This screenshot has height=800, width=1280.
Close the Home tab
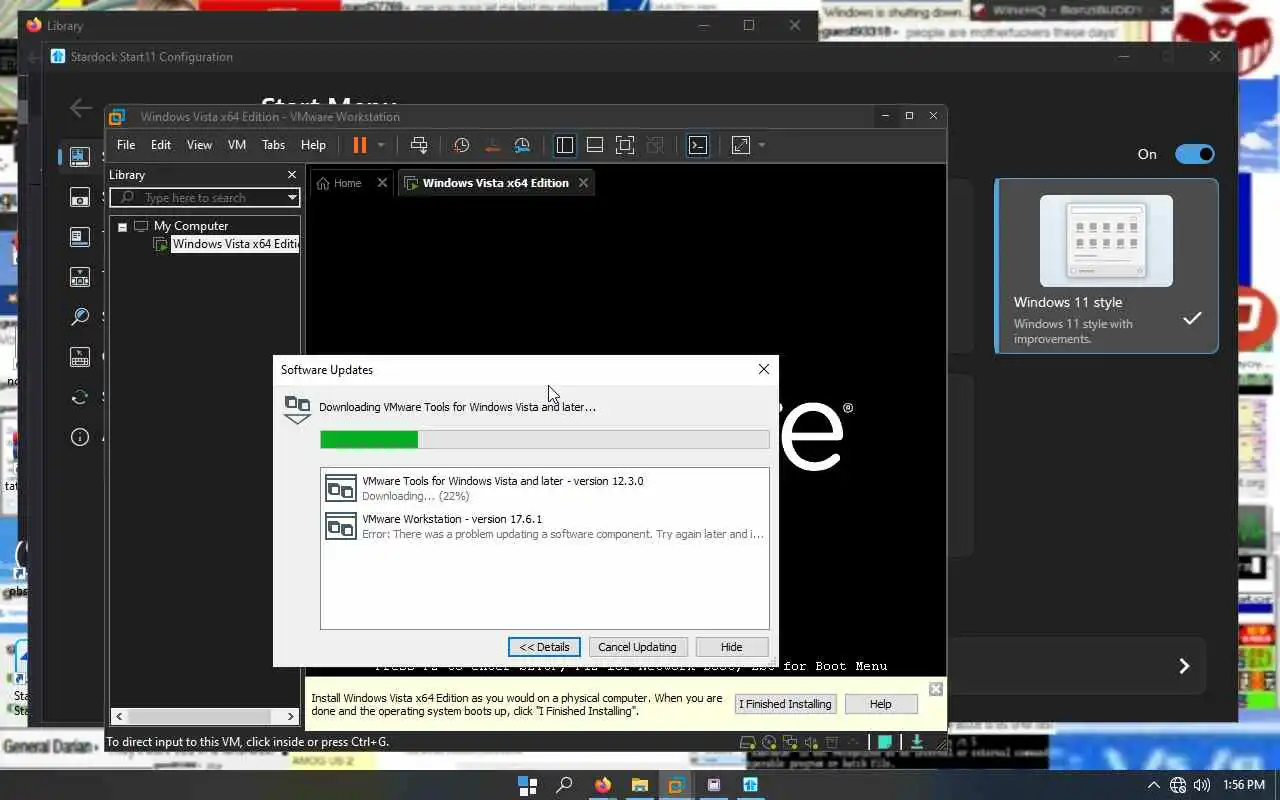pos(382,183)
